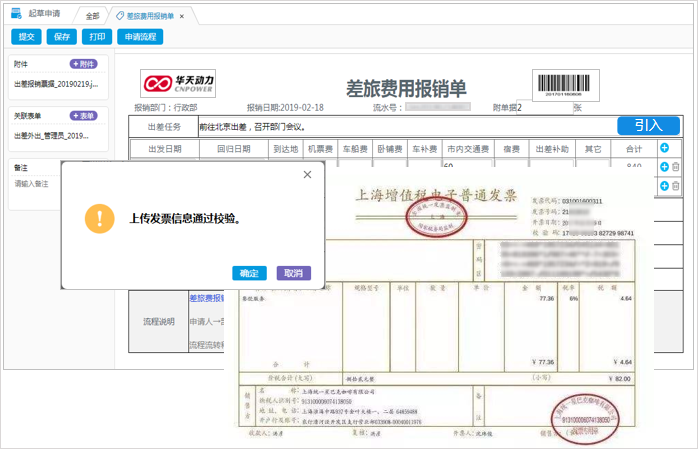Viewport: 698px width, 449px height.
Task: Click the barcode image on the form
Action: [x=565, y=85]
